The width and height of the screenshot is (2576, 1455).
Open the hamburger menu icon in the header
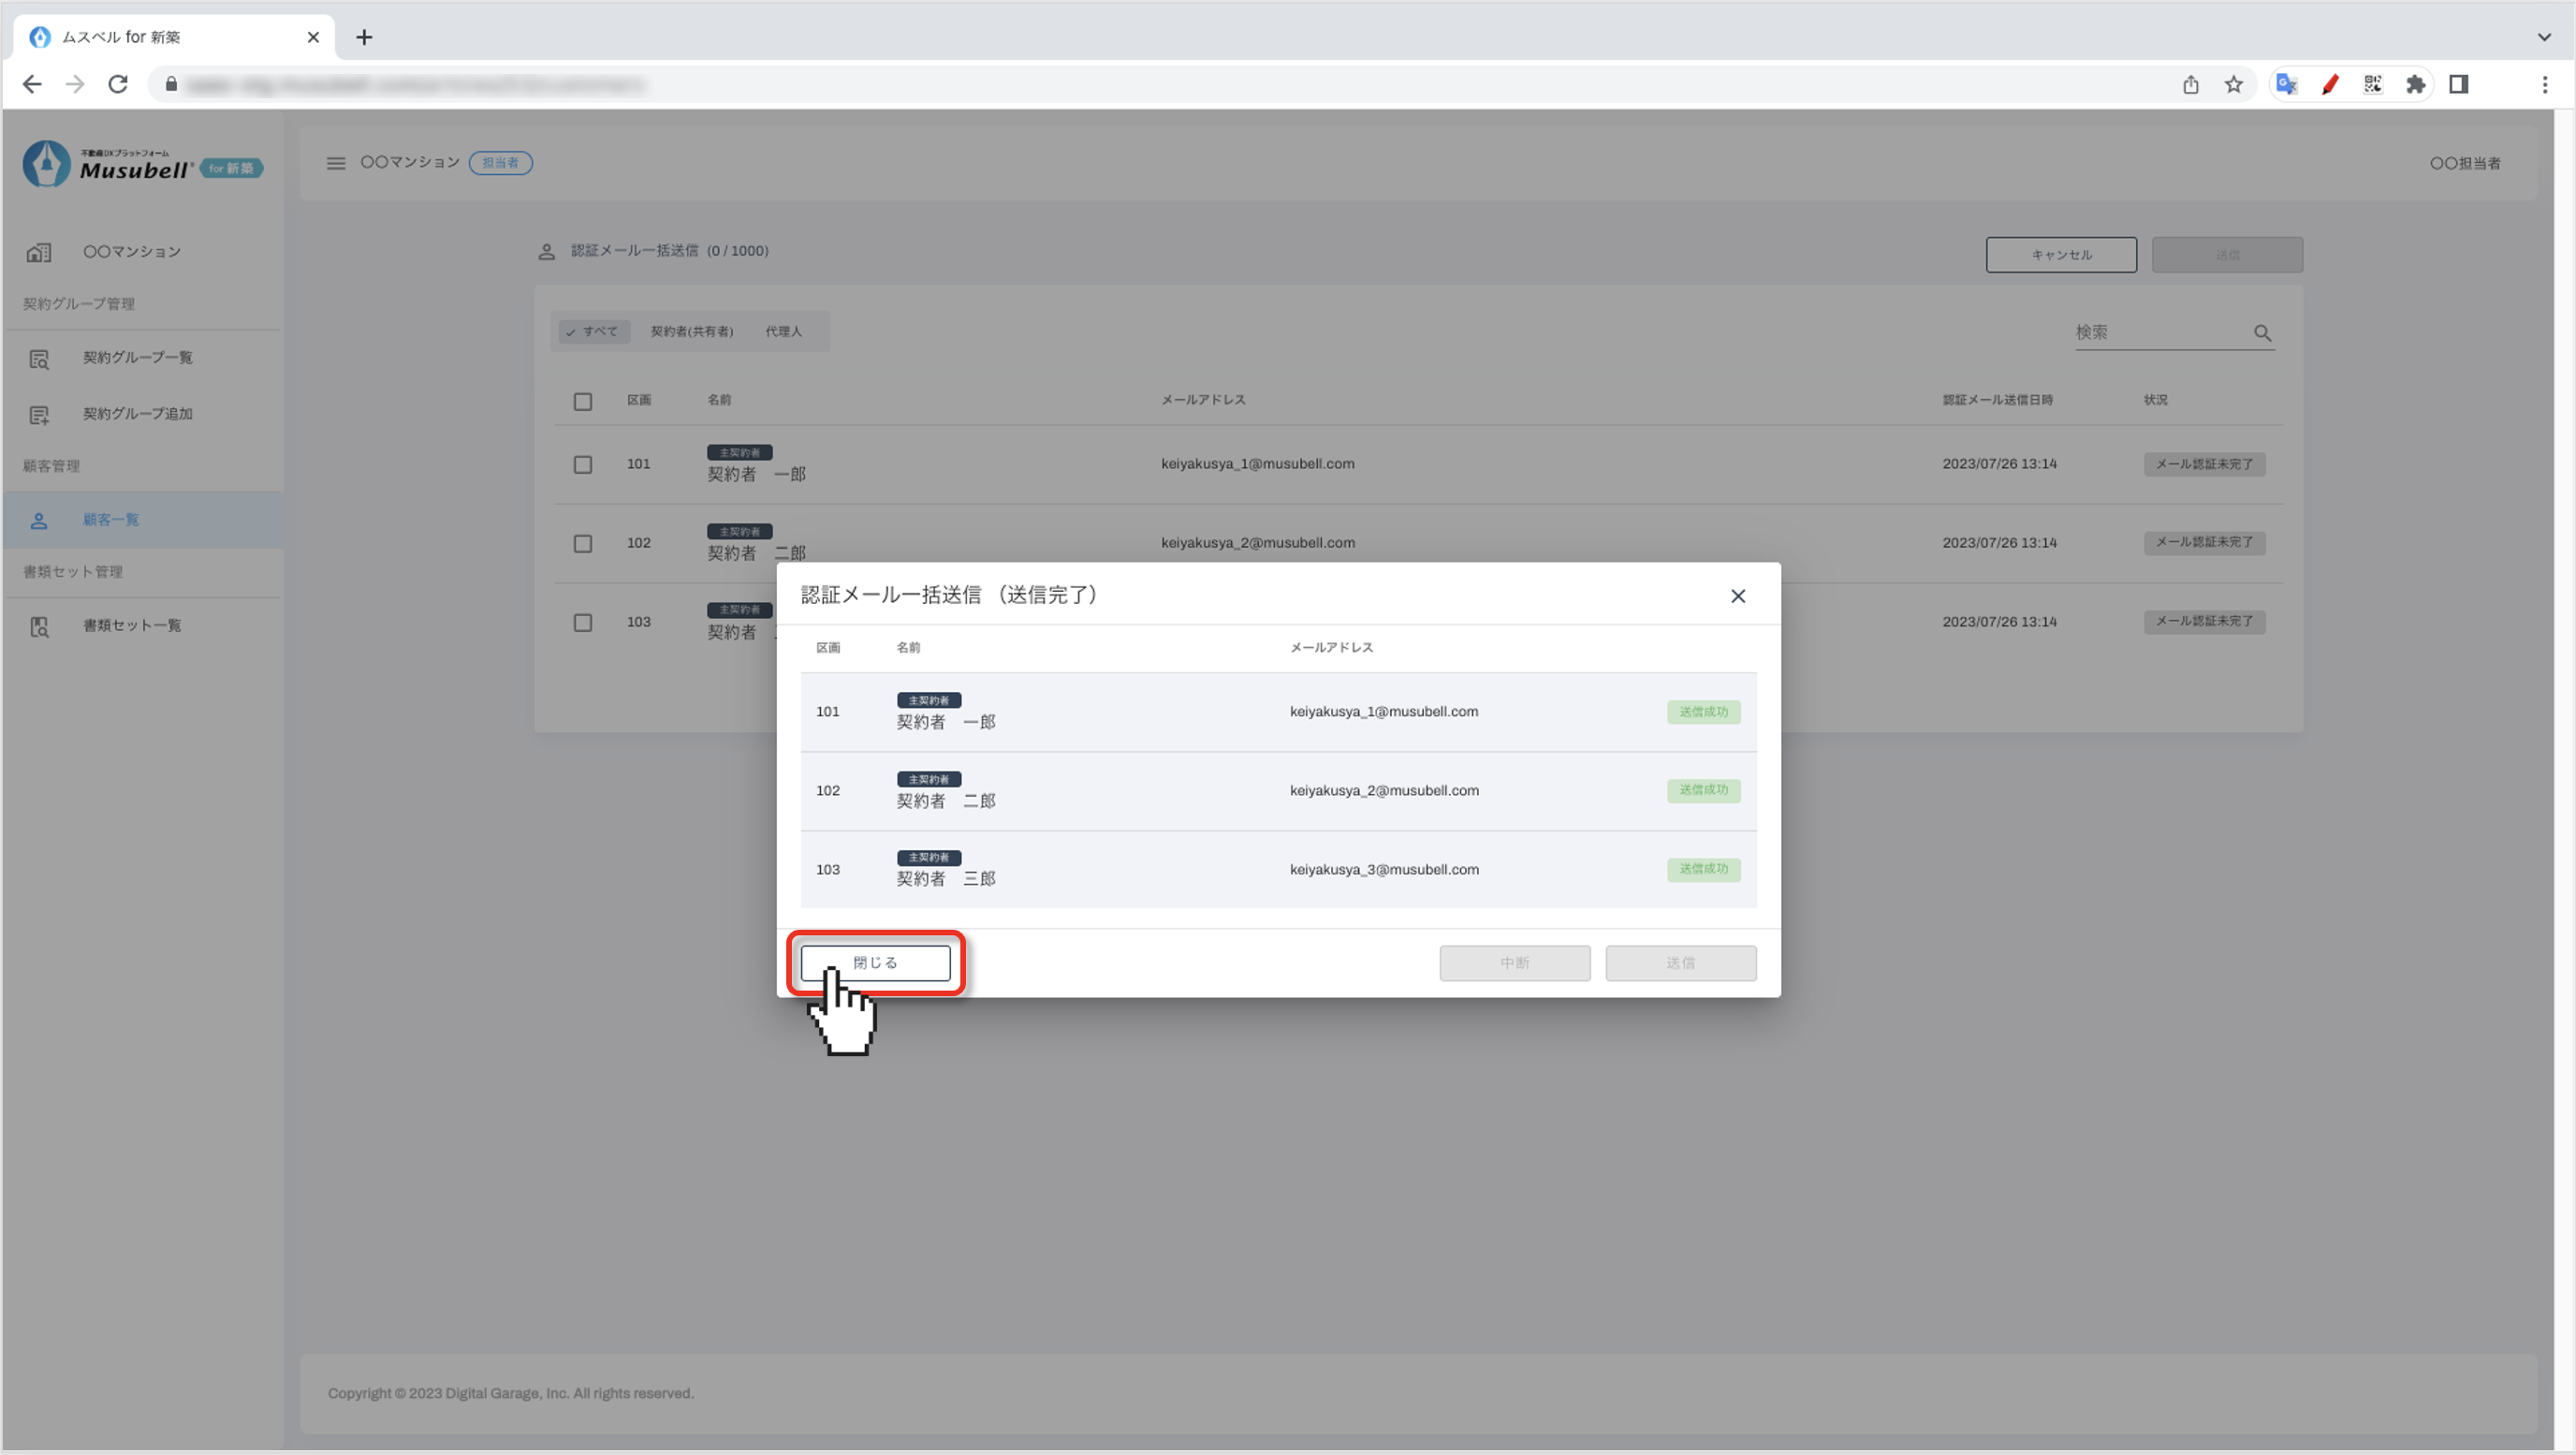click(x=336, y=163)
